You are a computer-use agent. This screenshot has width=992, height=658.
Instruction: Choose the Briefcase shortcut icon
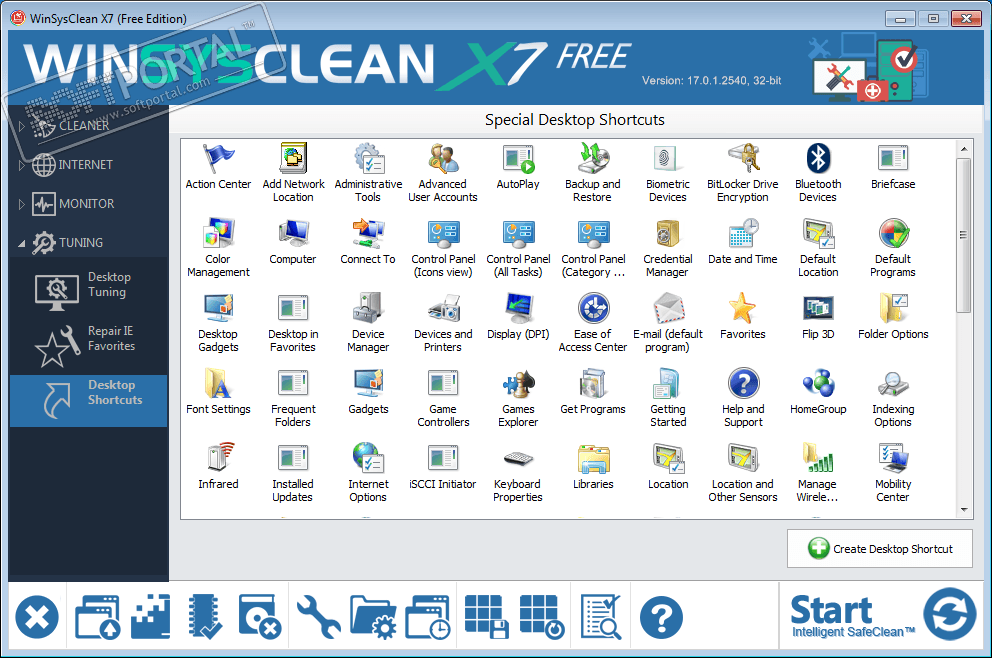[893, 166]
